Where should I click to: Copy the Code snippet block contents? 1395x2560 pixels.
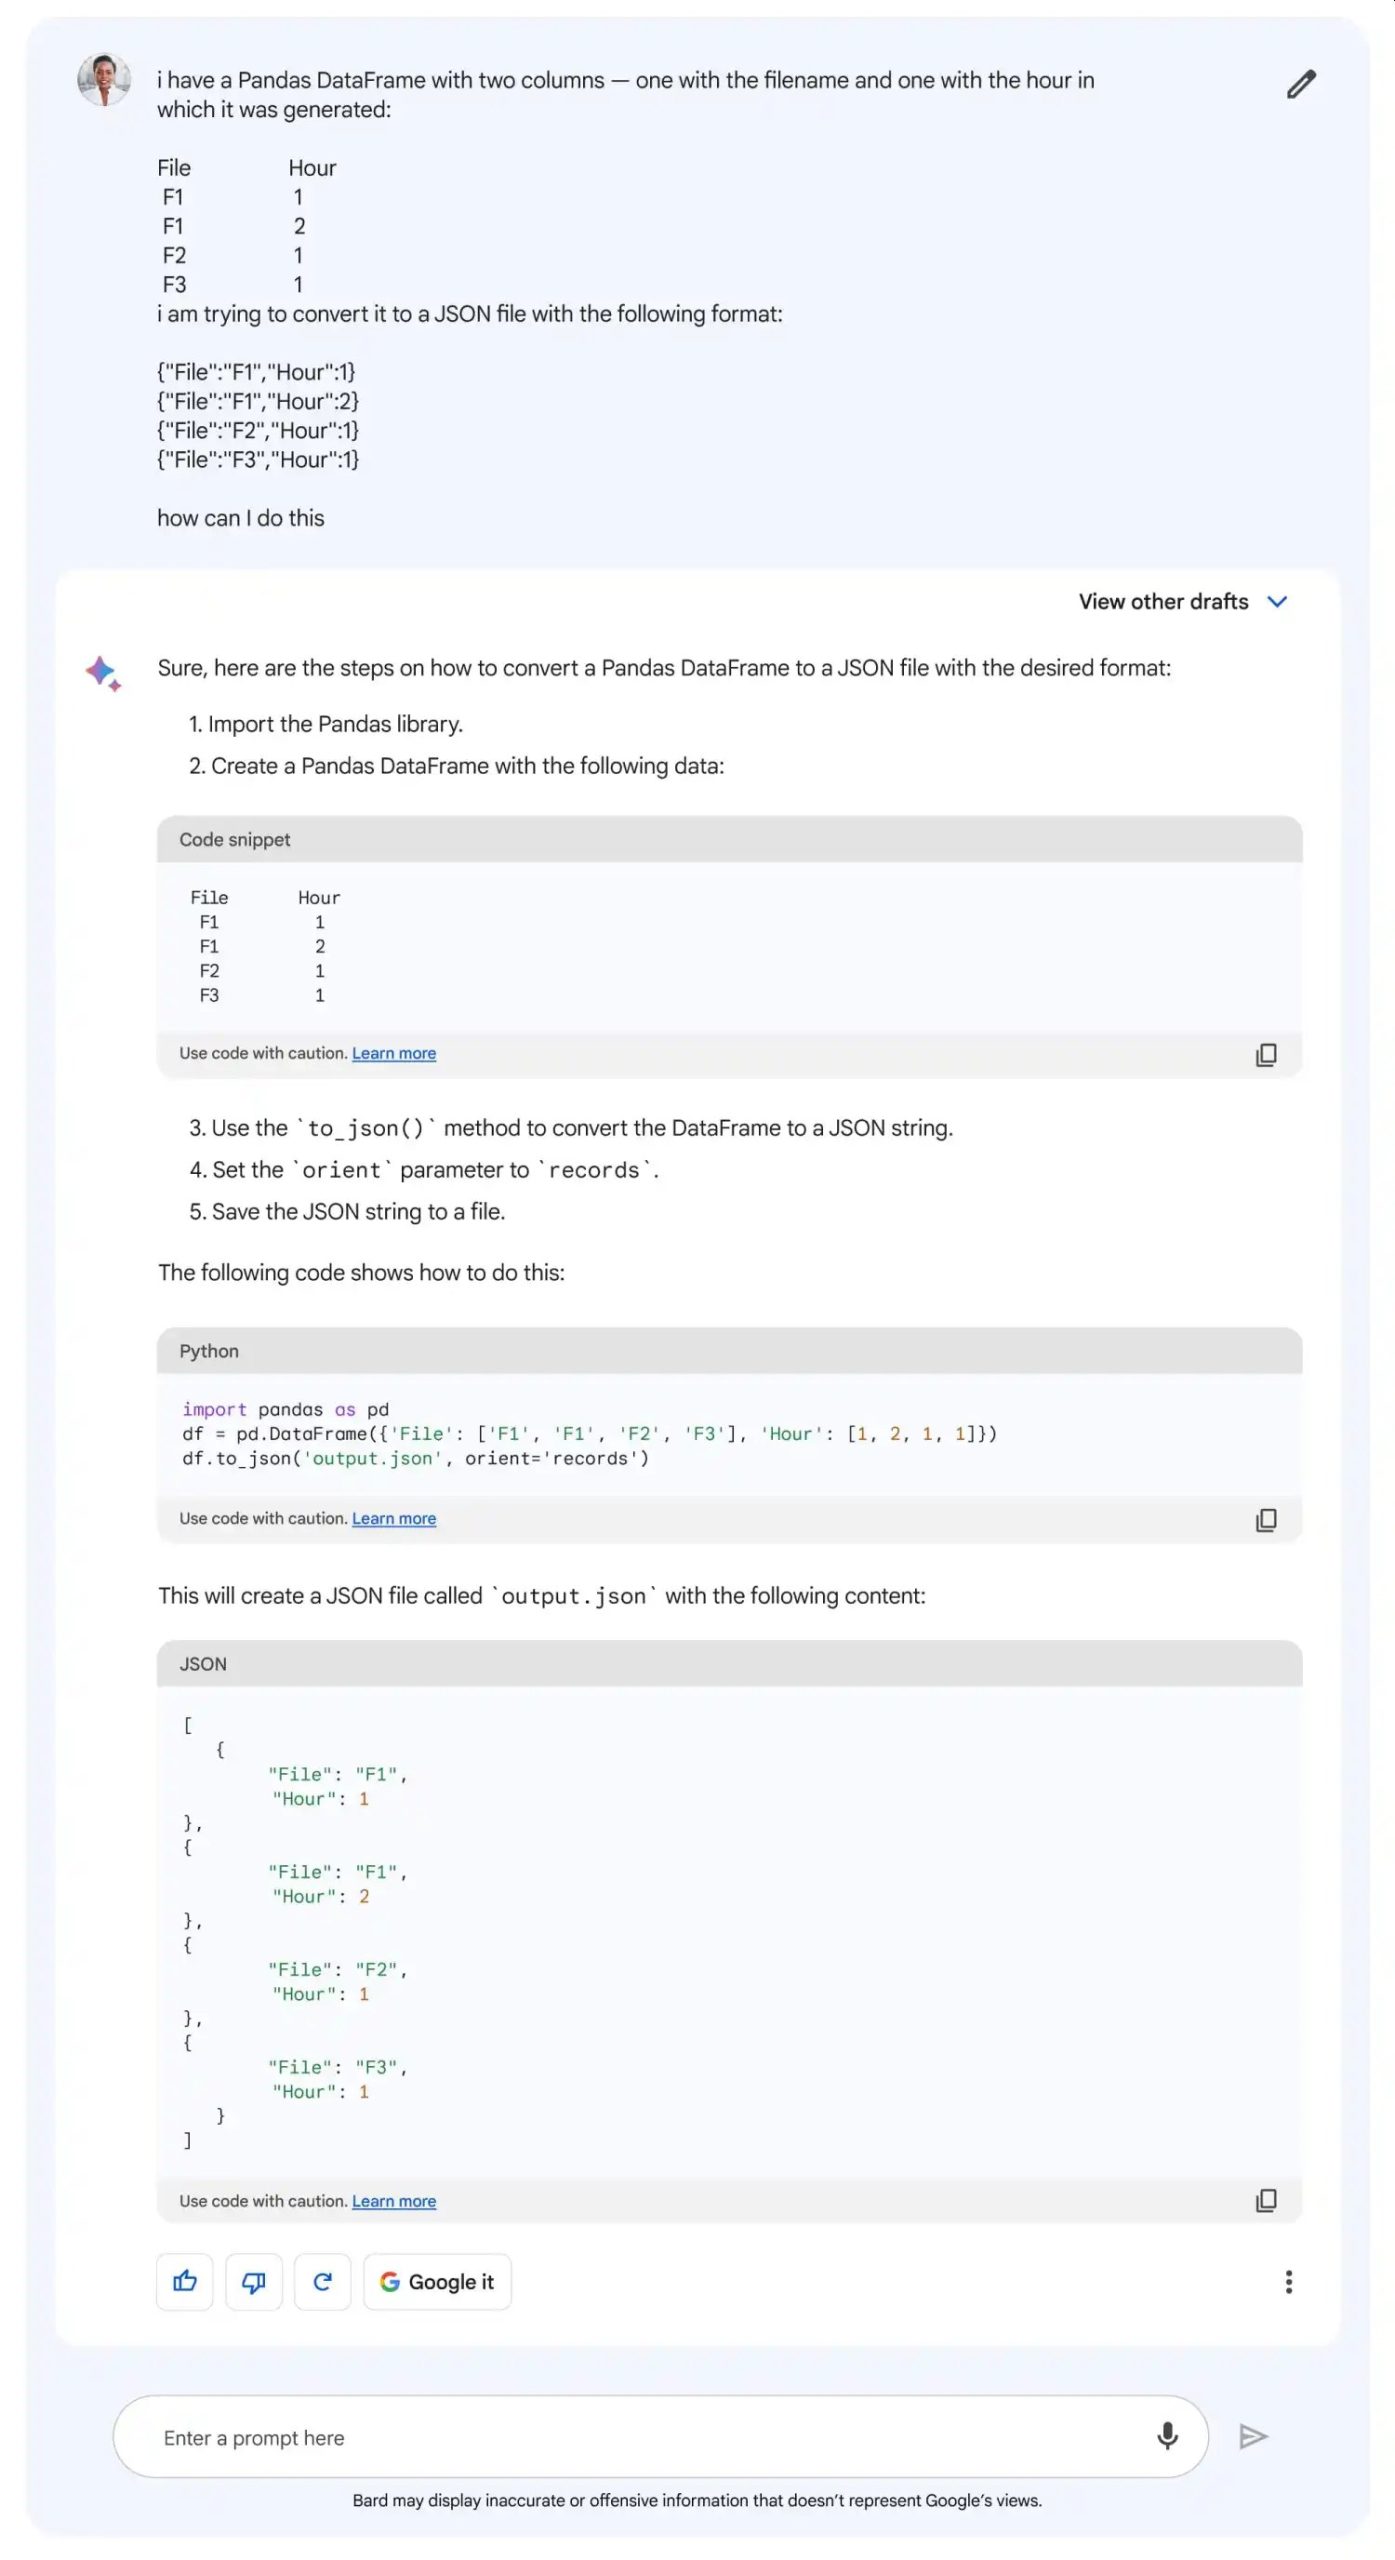1266,1055
